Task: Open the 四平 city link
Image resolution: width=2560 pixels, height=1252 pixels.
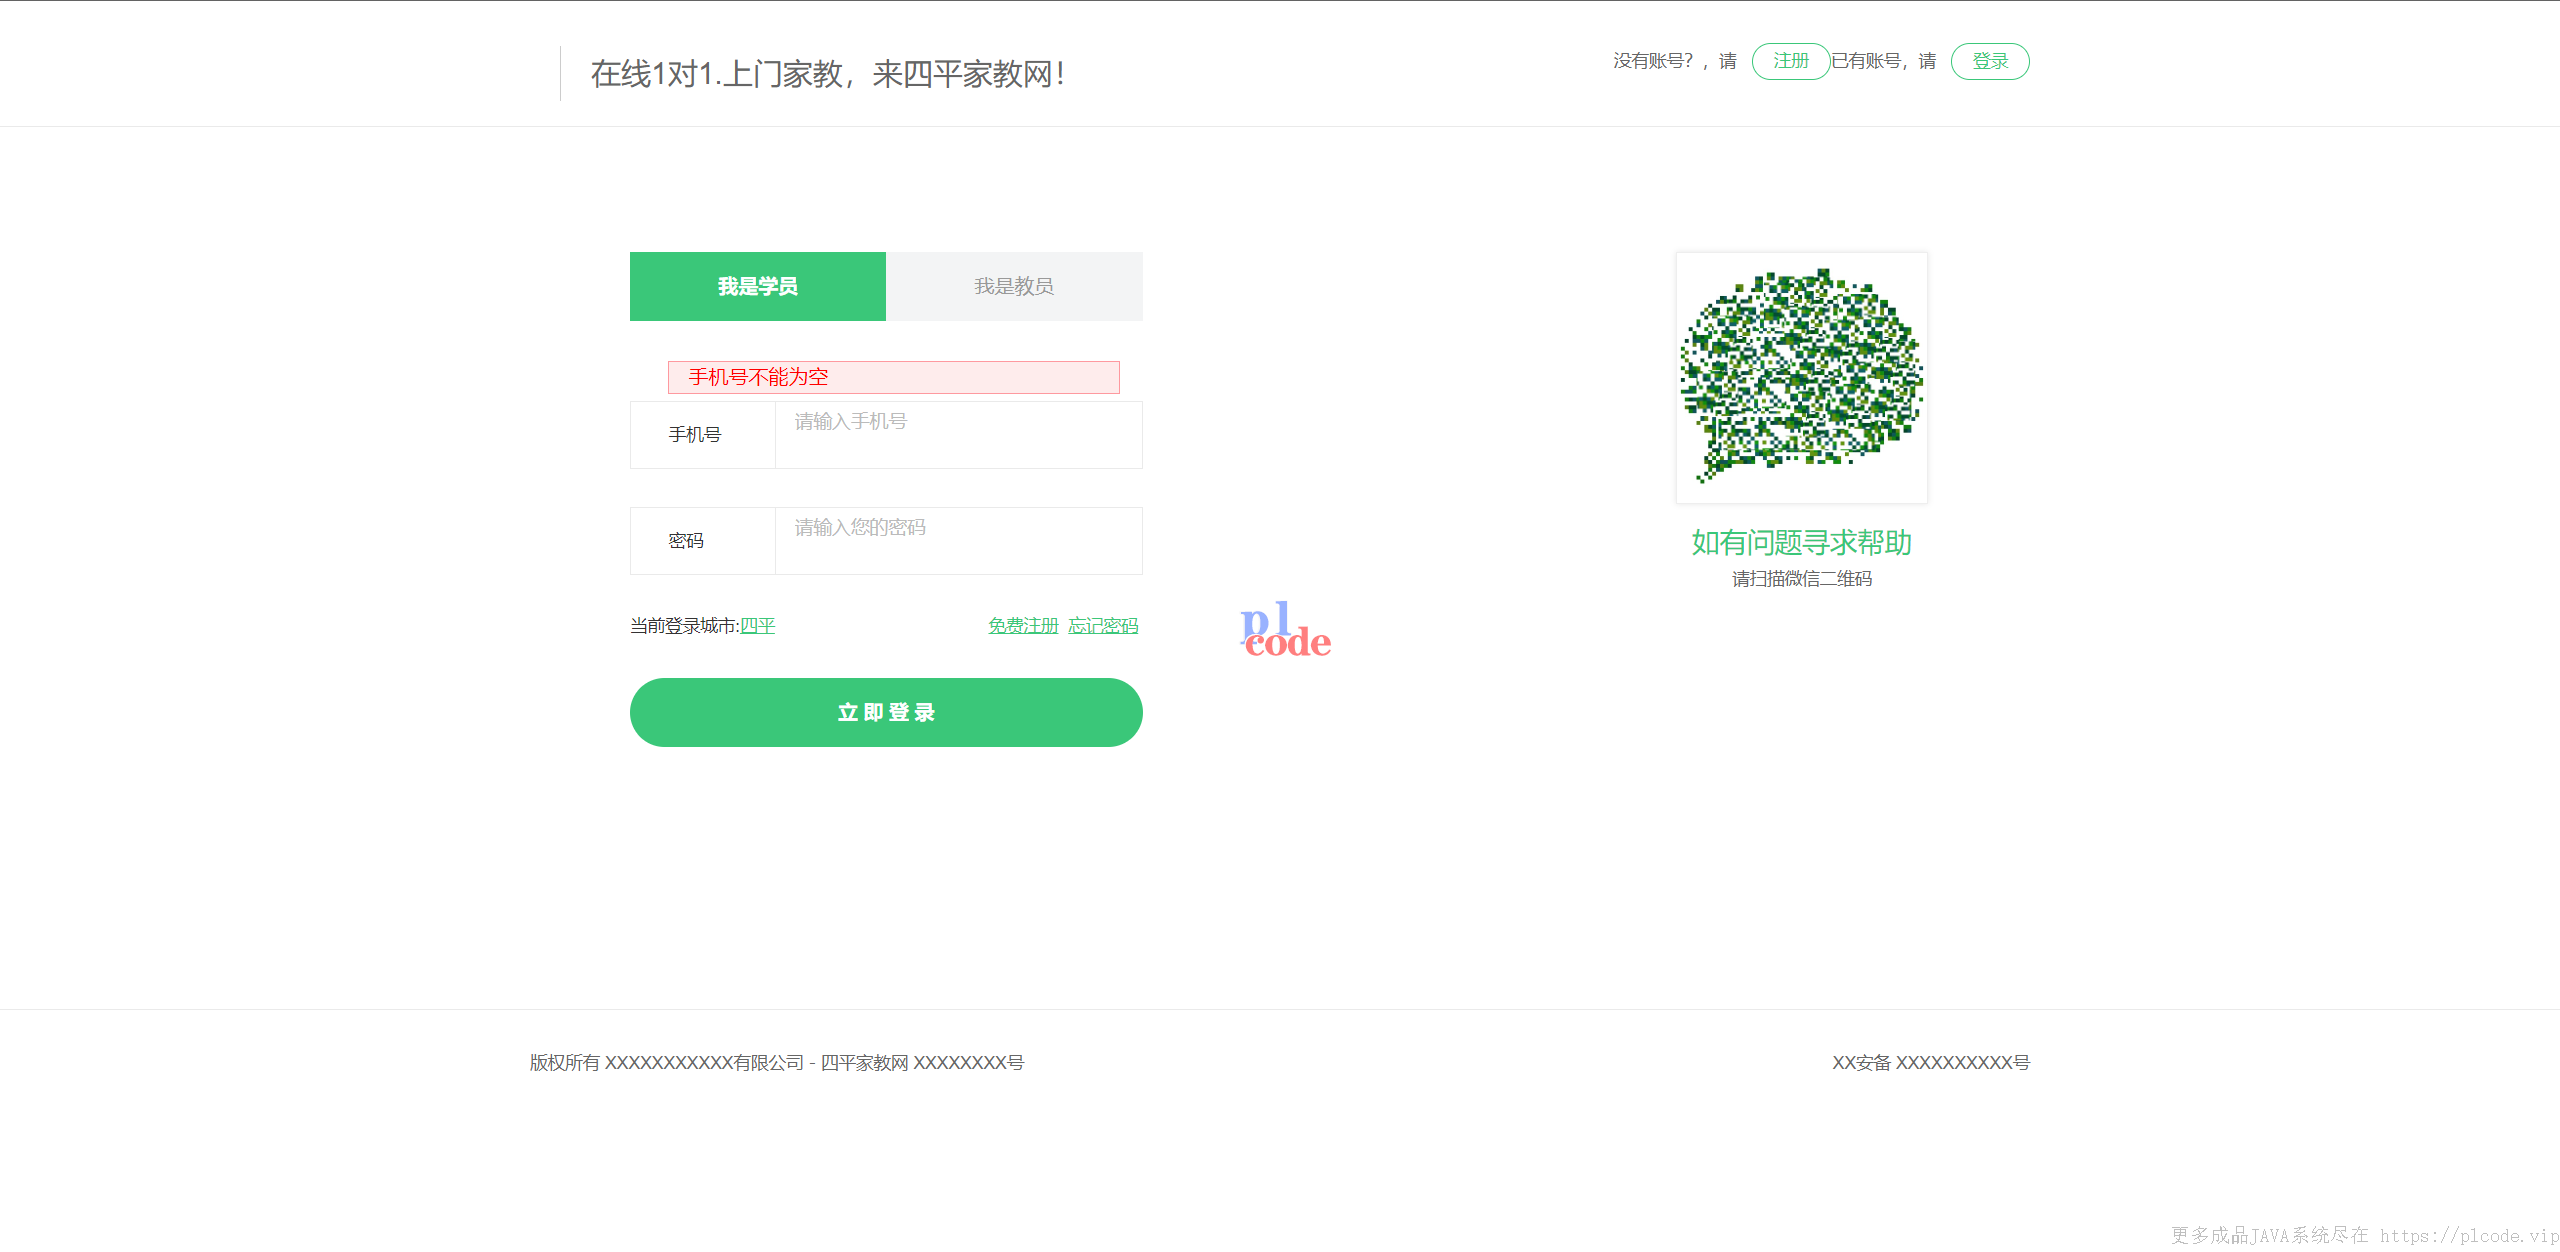Action: [x=757, y=626]
